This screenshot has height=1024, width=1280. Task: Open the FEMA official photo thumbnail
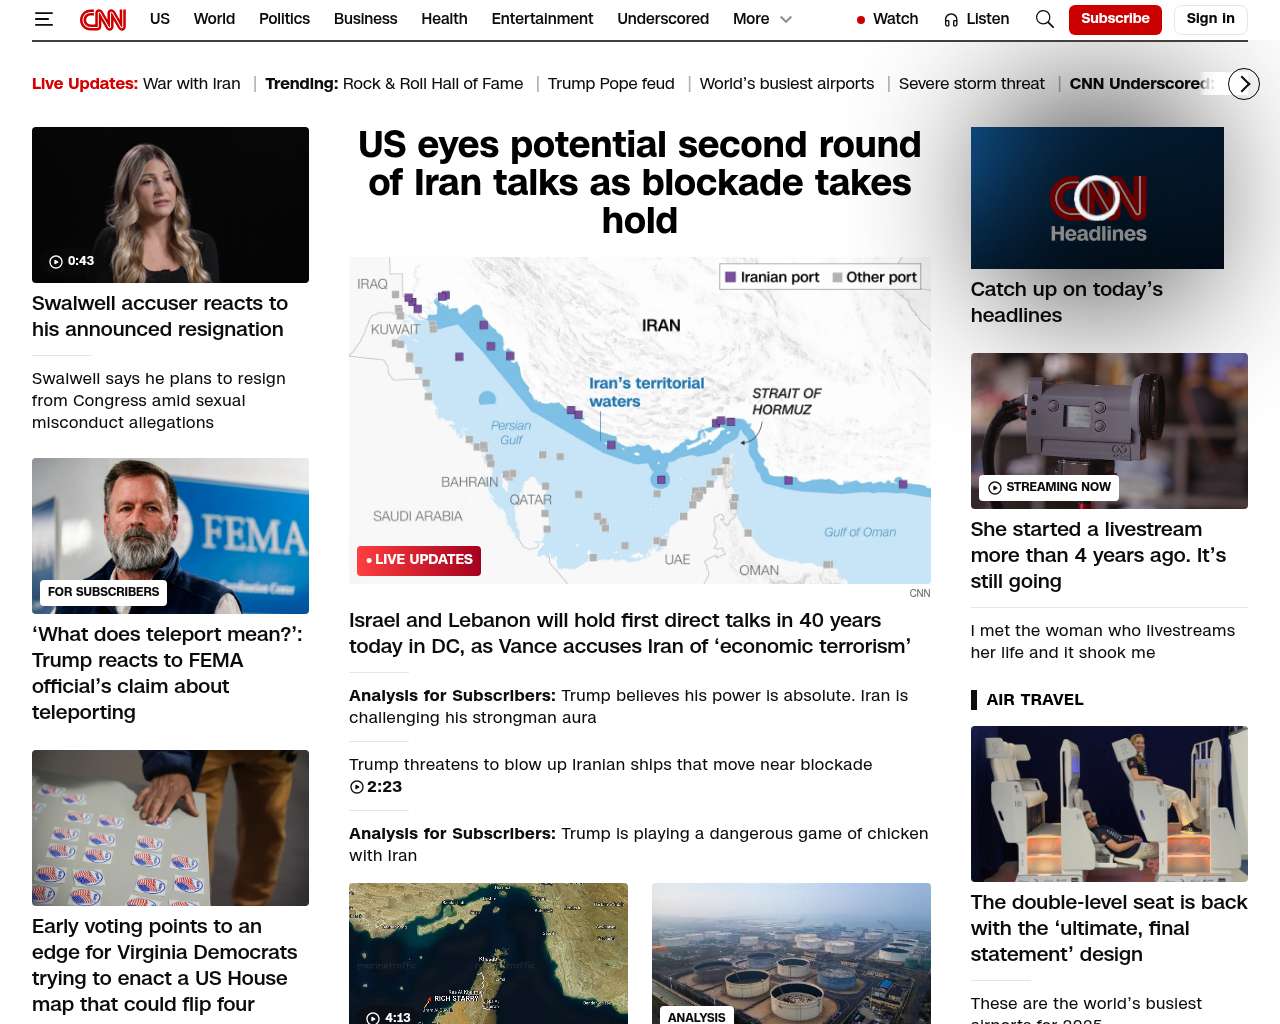(x=170, y=536)
